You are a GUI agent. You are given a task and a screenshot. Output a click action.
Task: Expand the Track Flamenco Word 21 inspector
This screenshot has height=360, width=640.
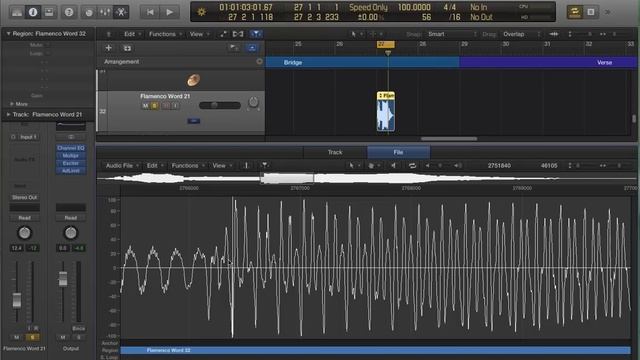coord(8,114)
